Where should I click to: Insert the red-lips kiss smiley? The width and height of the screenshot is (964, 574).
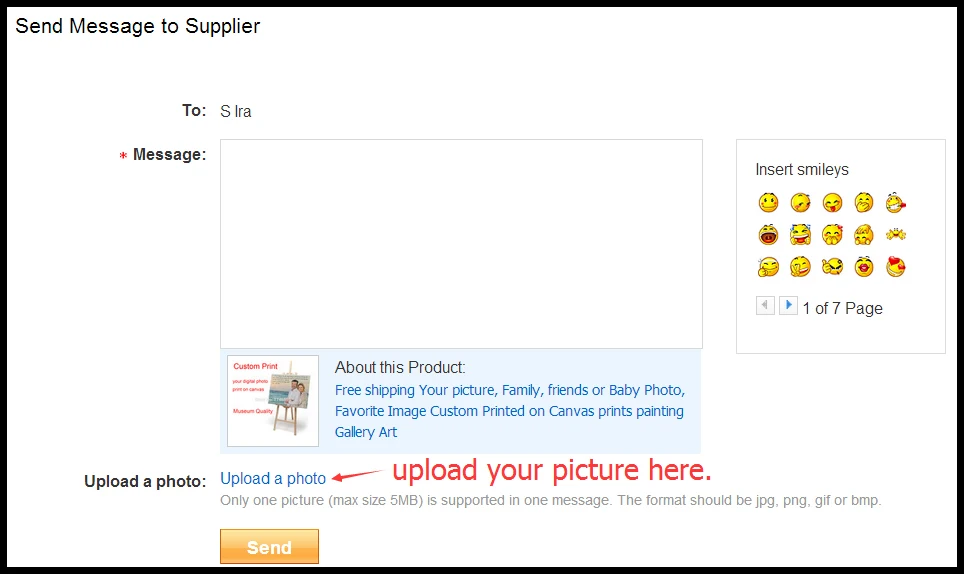tap(864, 267)
